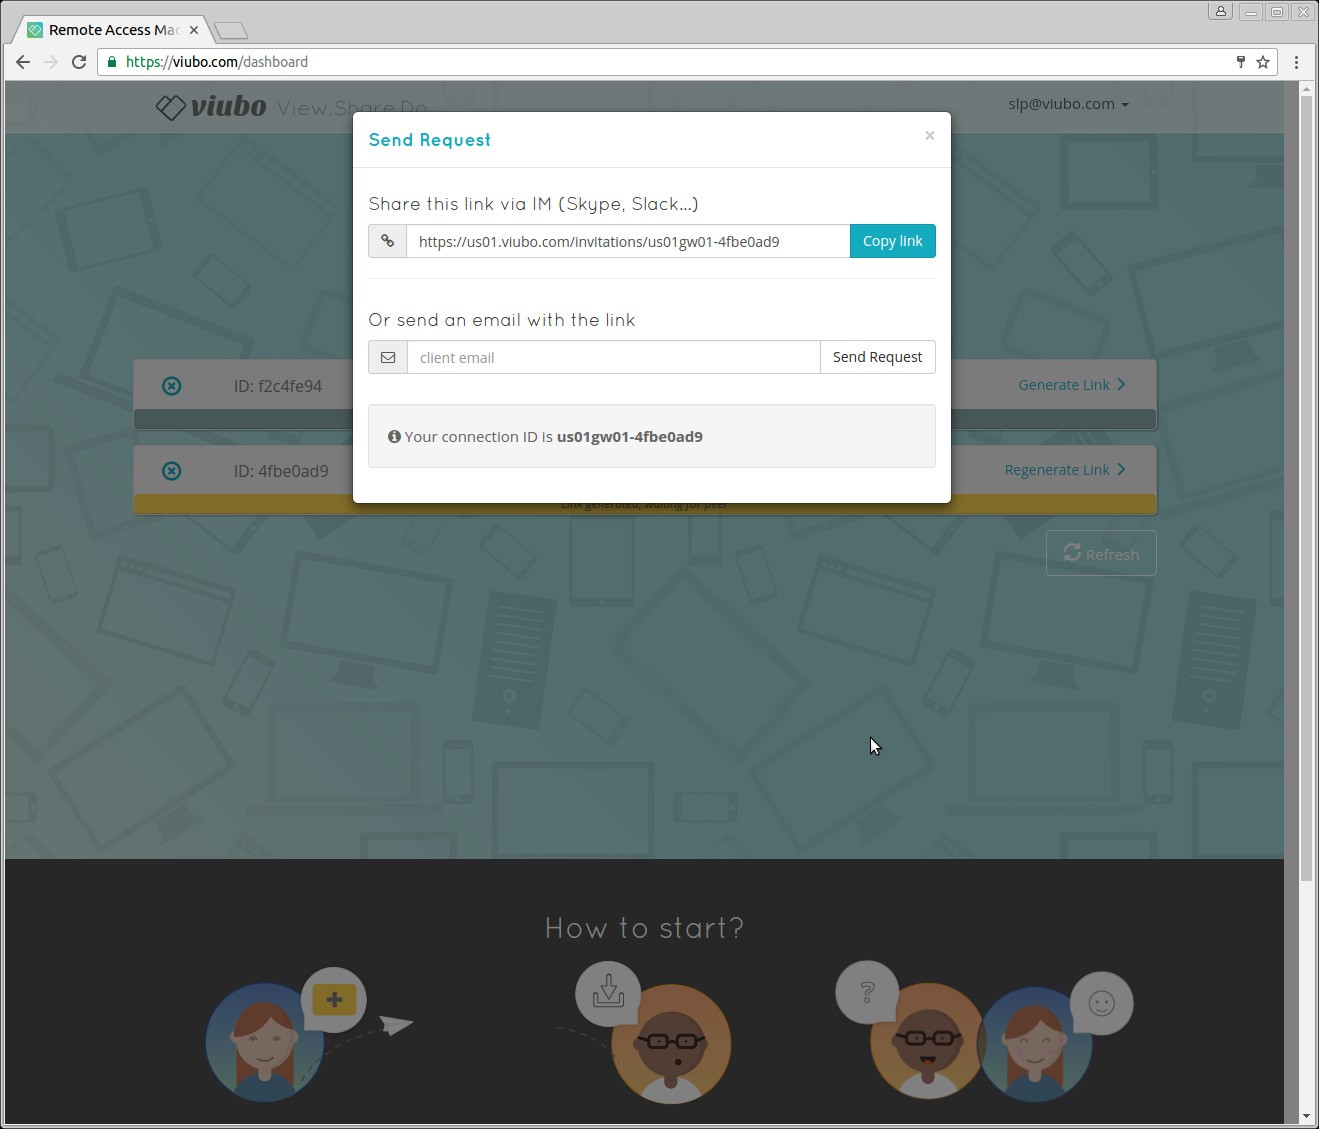Click the forward navigation arrow

click(x=51, y=62)
